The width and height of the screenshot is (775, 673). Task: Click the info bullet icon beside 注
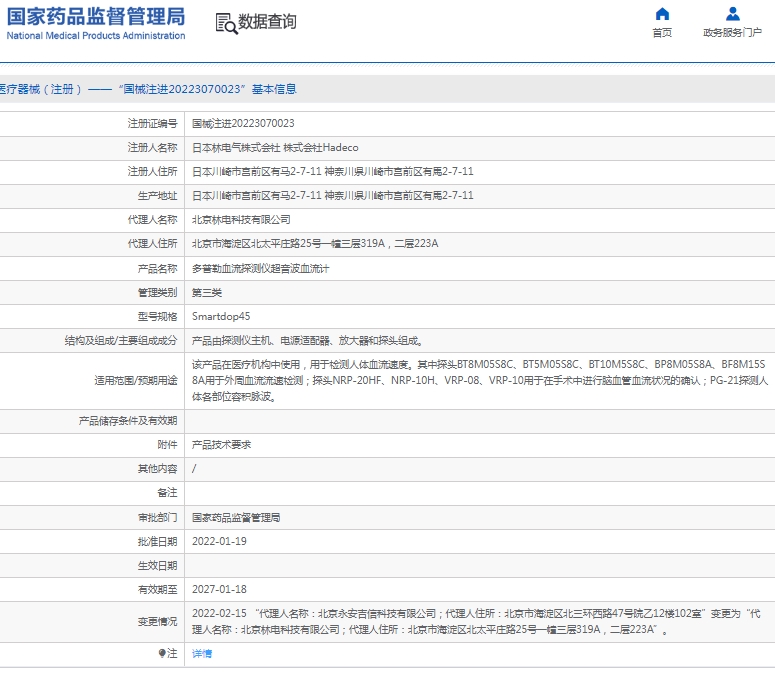point(162,653)
